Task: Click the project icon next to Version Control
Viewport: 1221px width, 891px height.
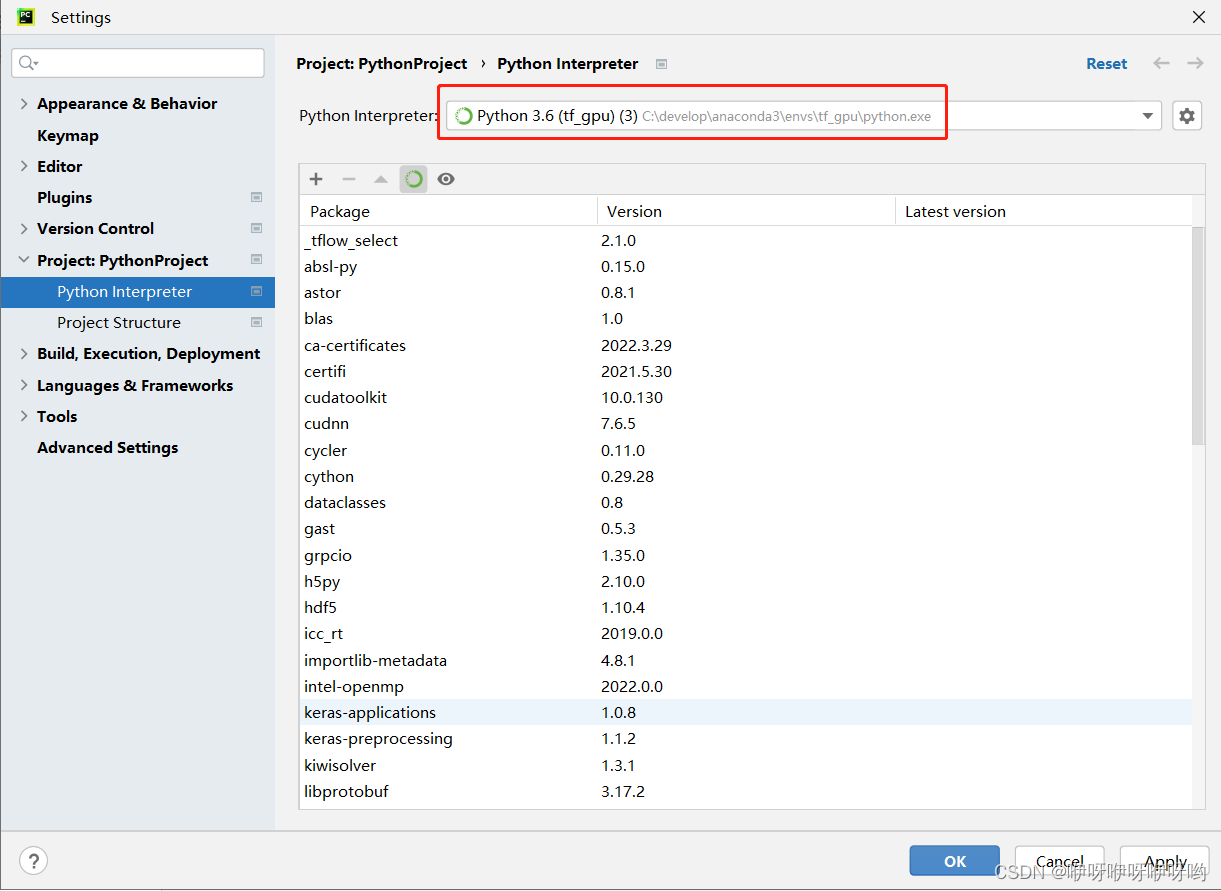Action: tap(256, 229)
